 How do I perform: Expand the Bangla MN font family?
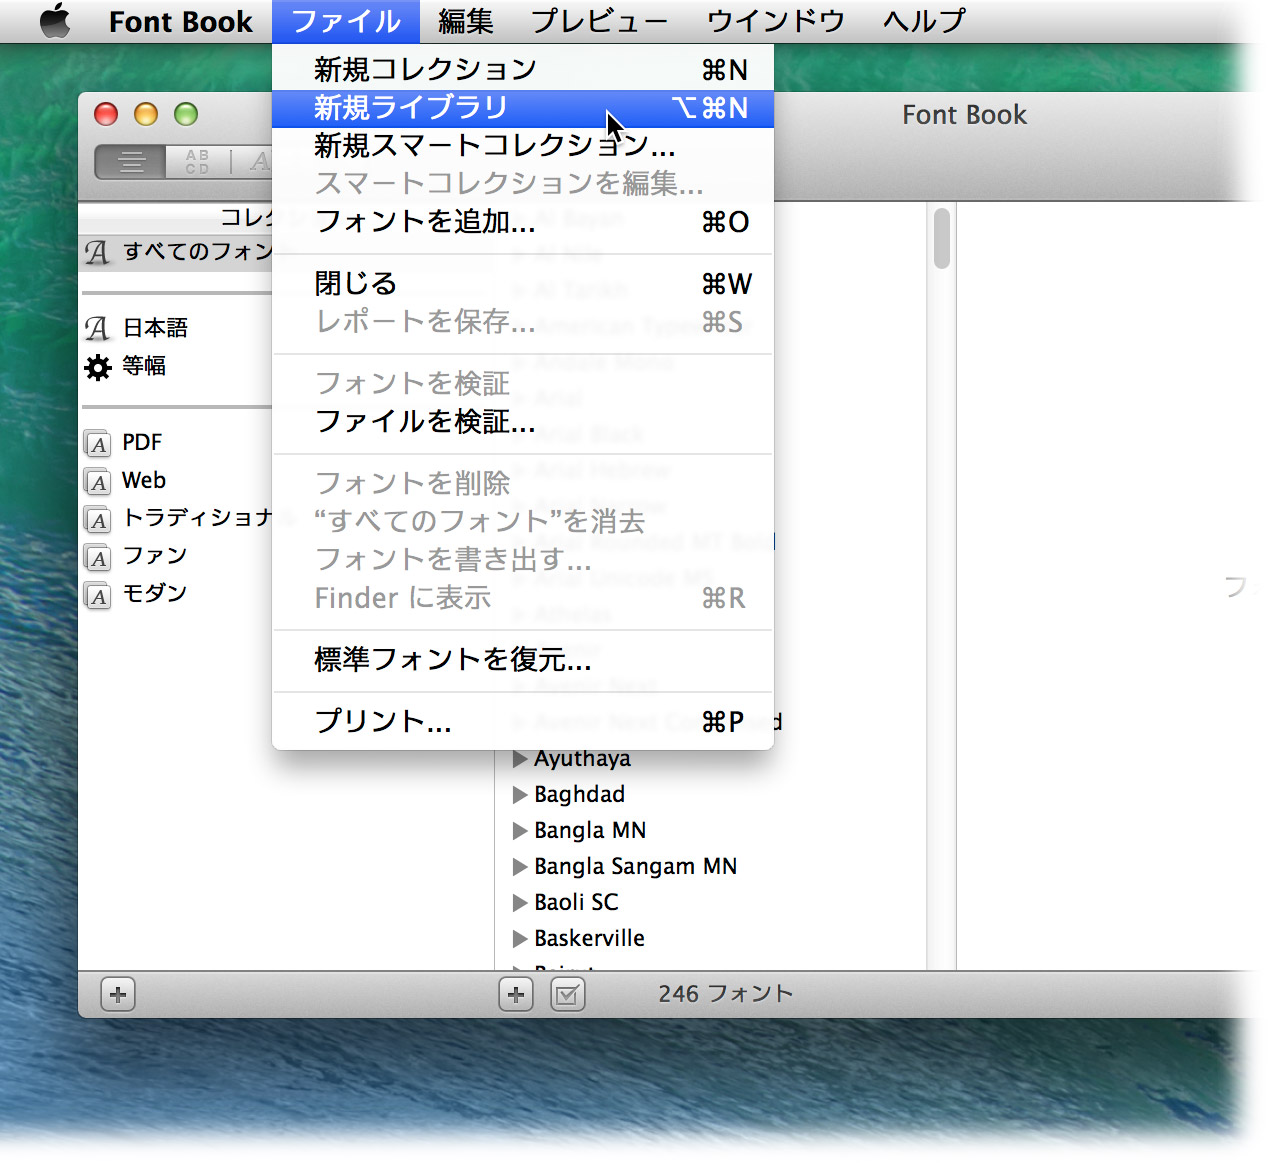tap(520, 831)
